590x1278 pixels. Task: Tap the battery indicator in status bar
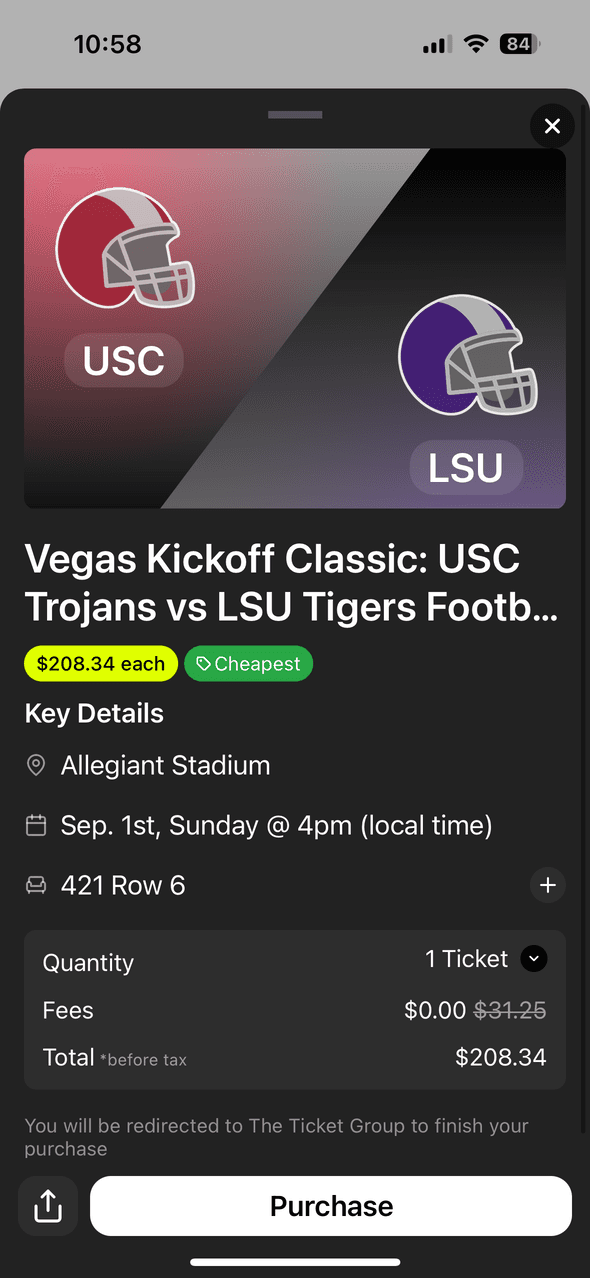pyautogui.click(x=520, y=44)
